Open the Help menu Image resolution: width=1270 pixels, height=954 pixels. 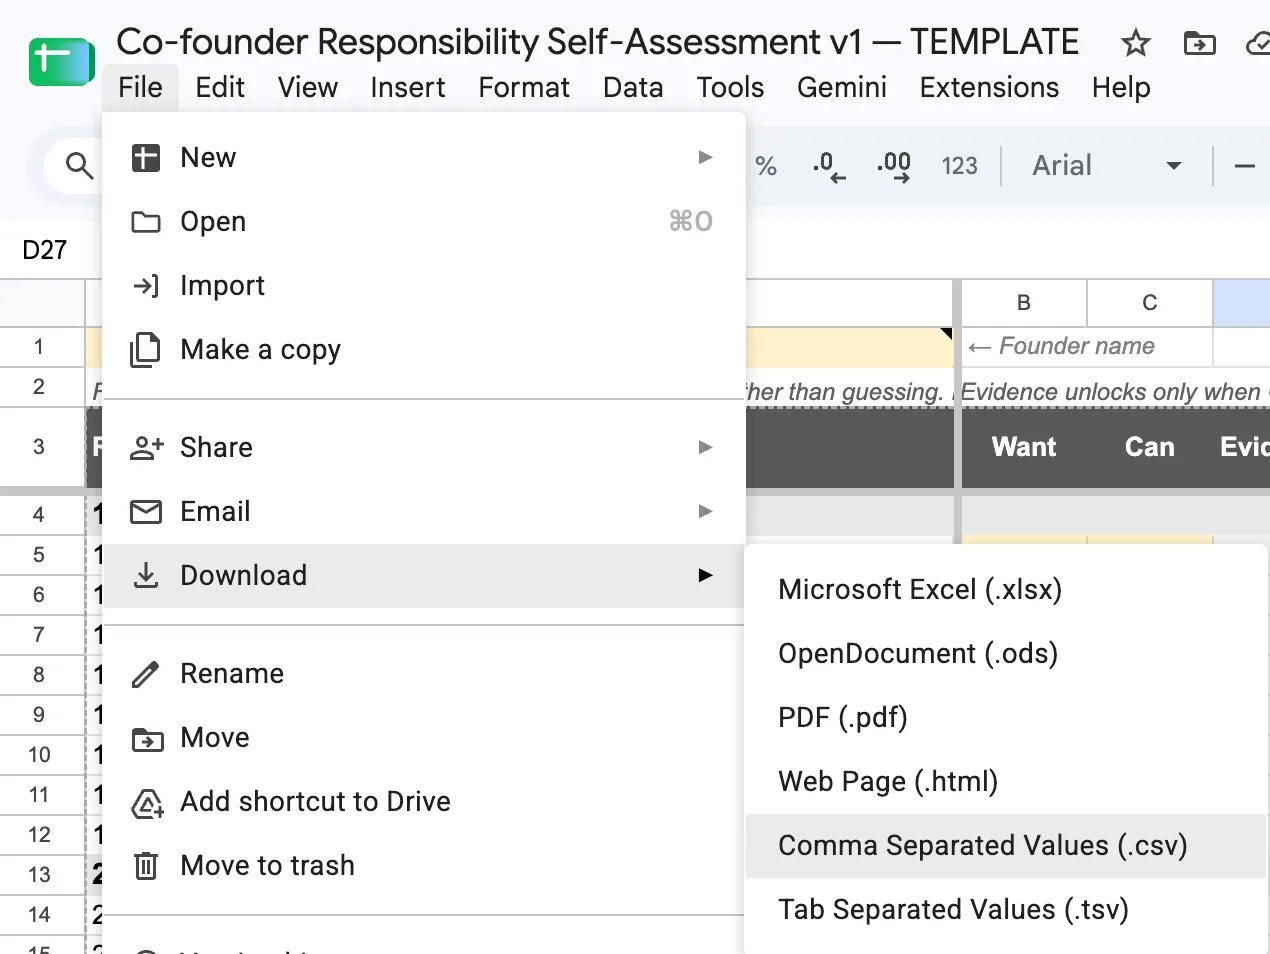[1121, 88]
